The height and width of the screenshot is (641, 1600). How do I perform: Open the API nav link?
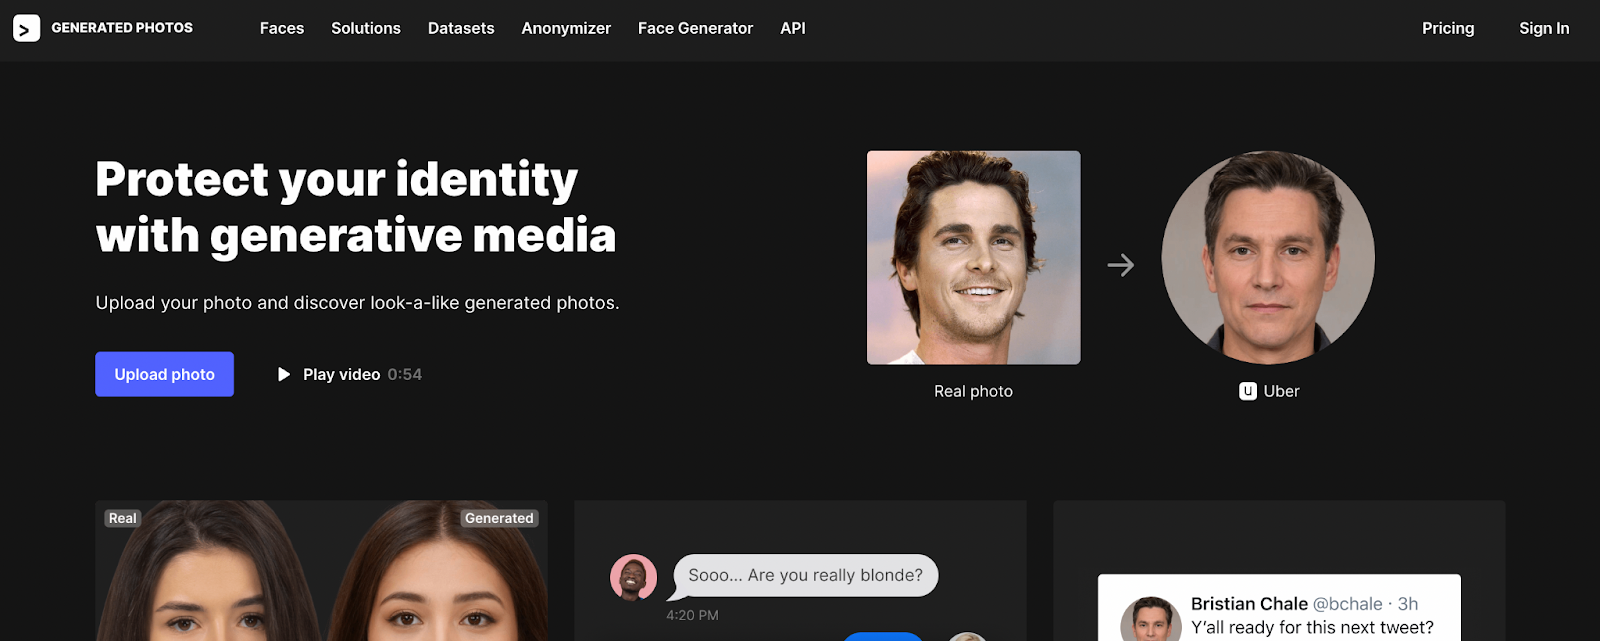pos(793,28)
